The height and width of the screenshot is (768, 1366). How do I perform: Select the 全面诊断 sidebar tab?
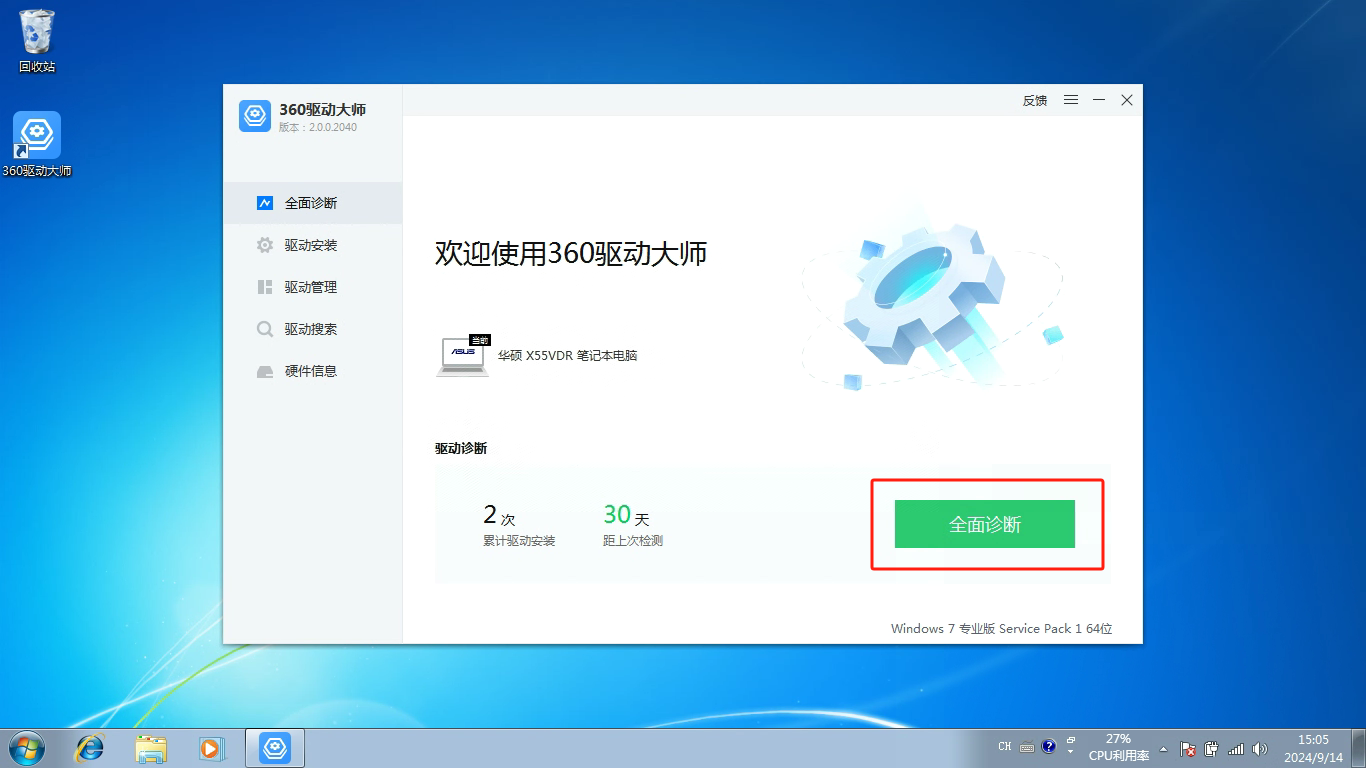pos(312,203)
